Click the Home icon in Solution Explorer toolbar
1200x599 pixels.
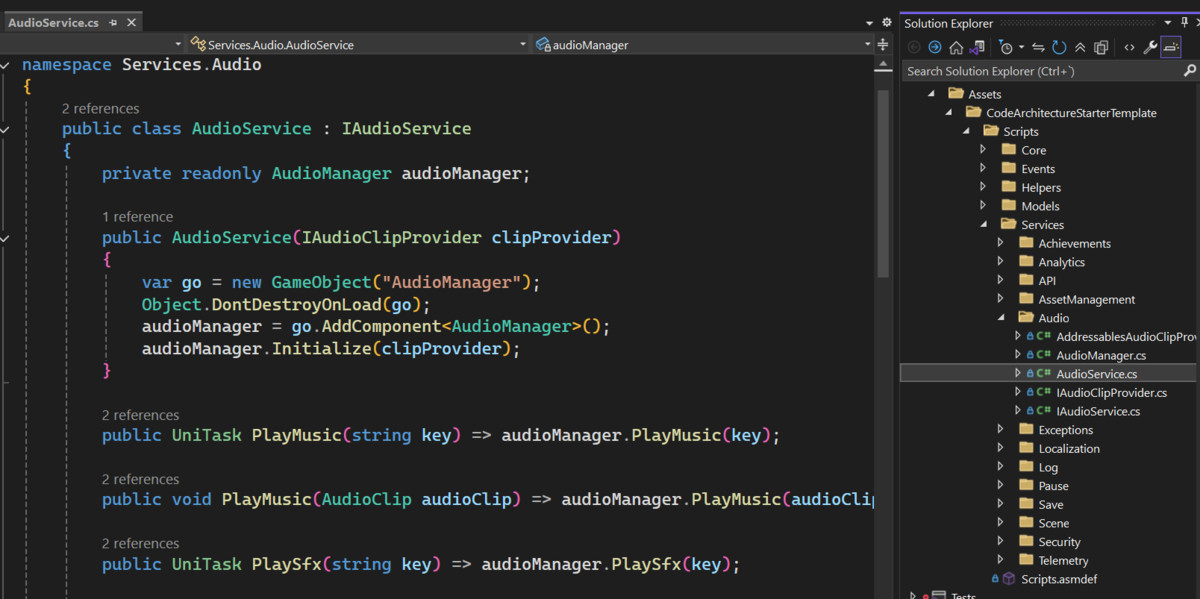tap(956, 46)
